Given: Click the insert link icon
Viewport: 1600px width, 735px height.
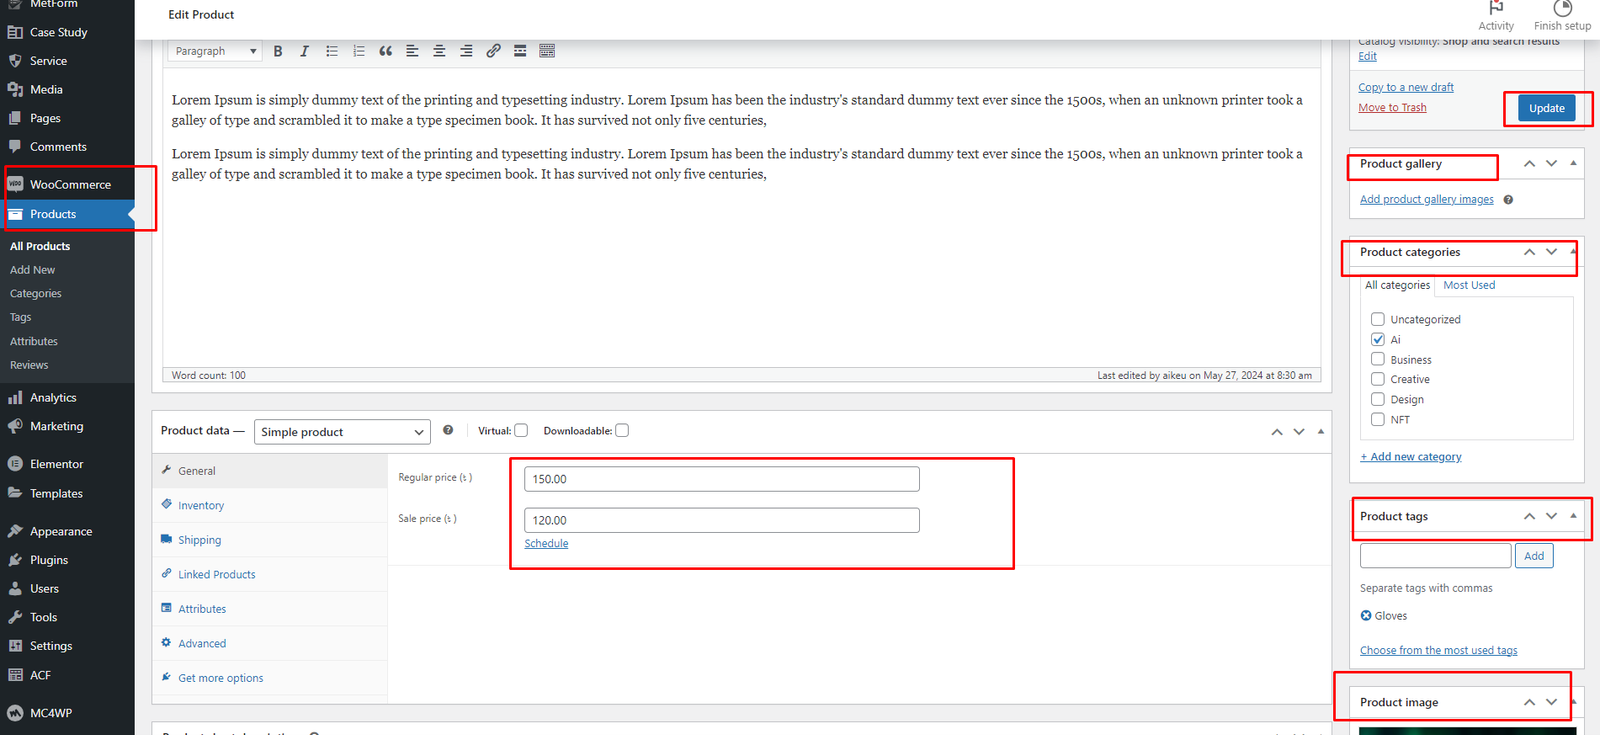Looking at the screenshot, I should coord(493,51).
